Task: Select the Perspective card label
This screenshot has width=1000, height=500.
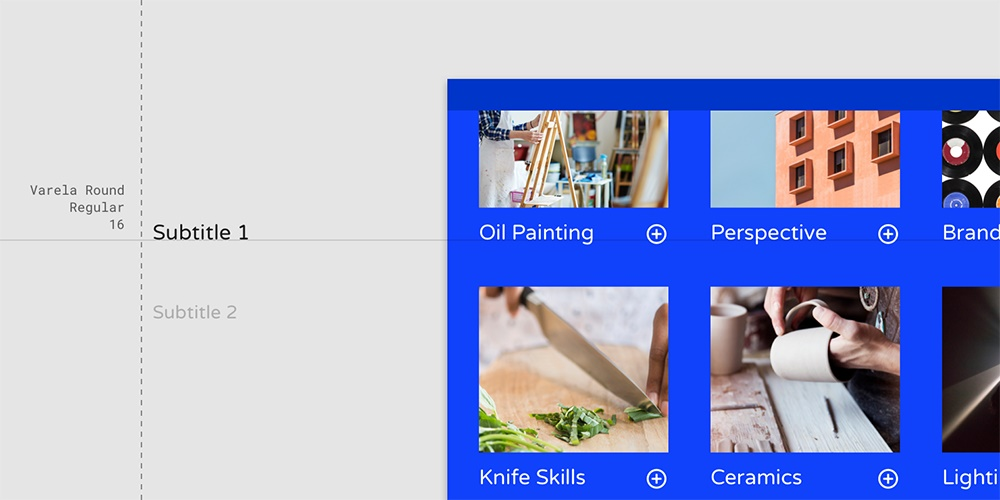Action: [768, 233]
